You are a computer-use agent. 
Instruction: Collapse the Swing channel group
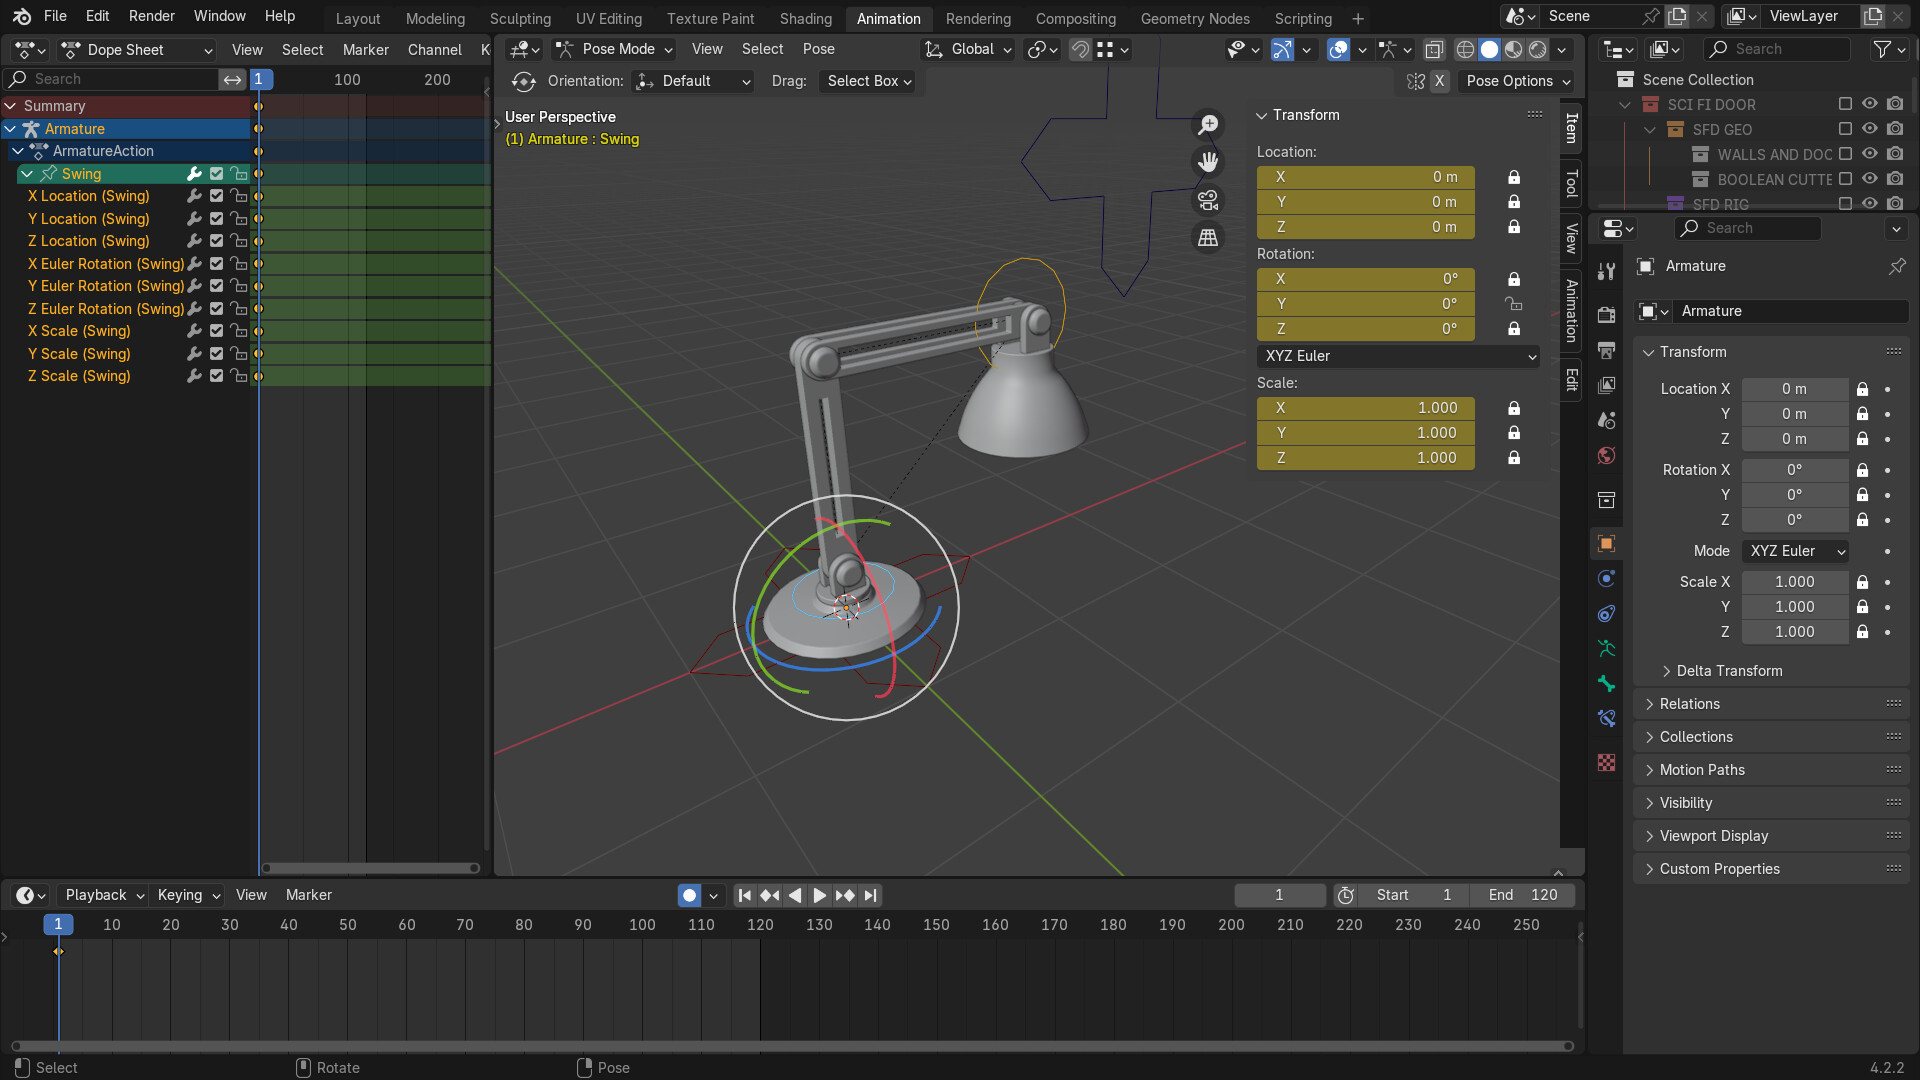click(27, 174)
